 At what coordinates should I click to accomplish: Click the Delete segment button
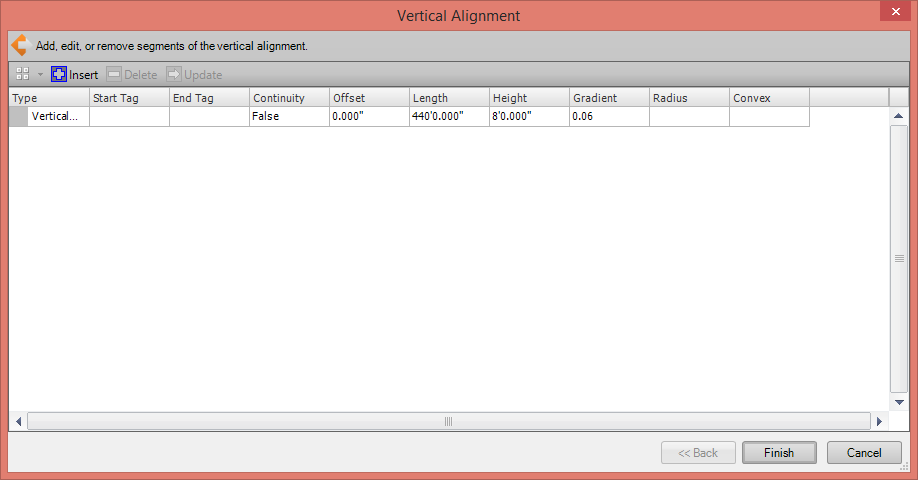(132, 74)
